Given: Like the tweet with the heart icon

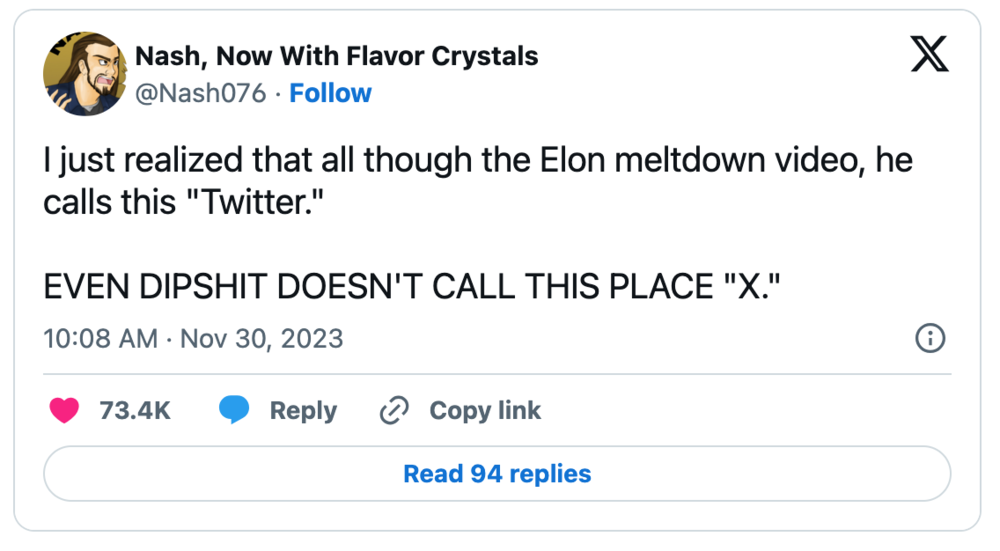Looking at the screenshot, I should tap(65, 411).
